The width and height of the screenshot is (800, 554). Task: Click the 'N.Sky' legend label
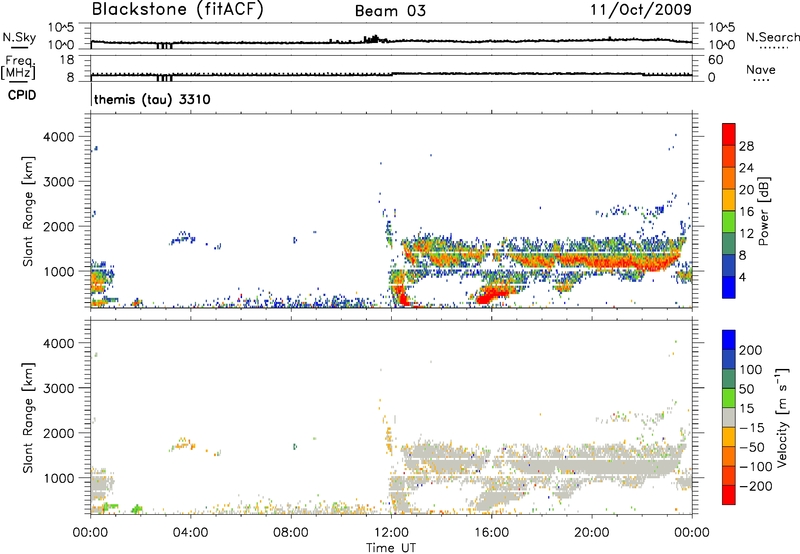click(19, 37)
